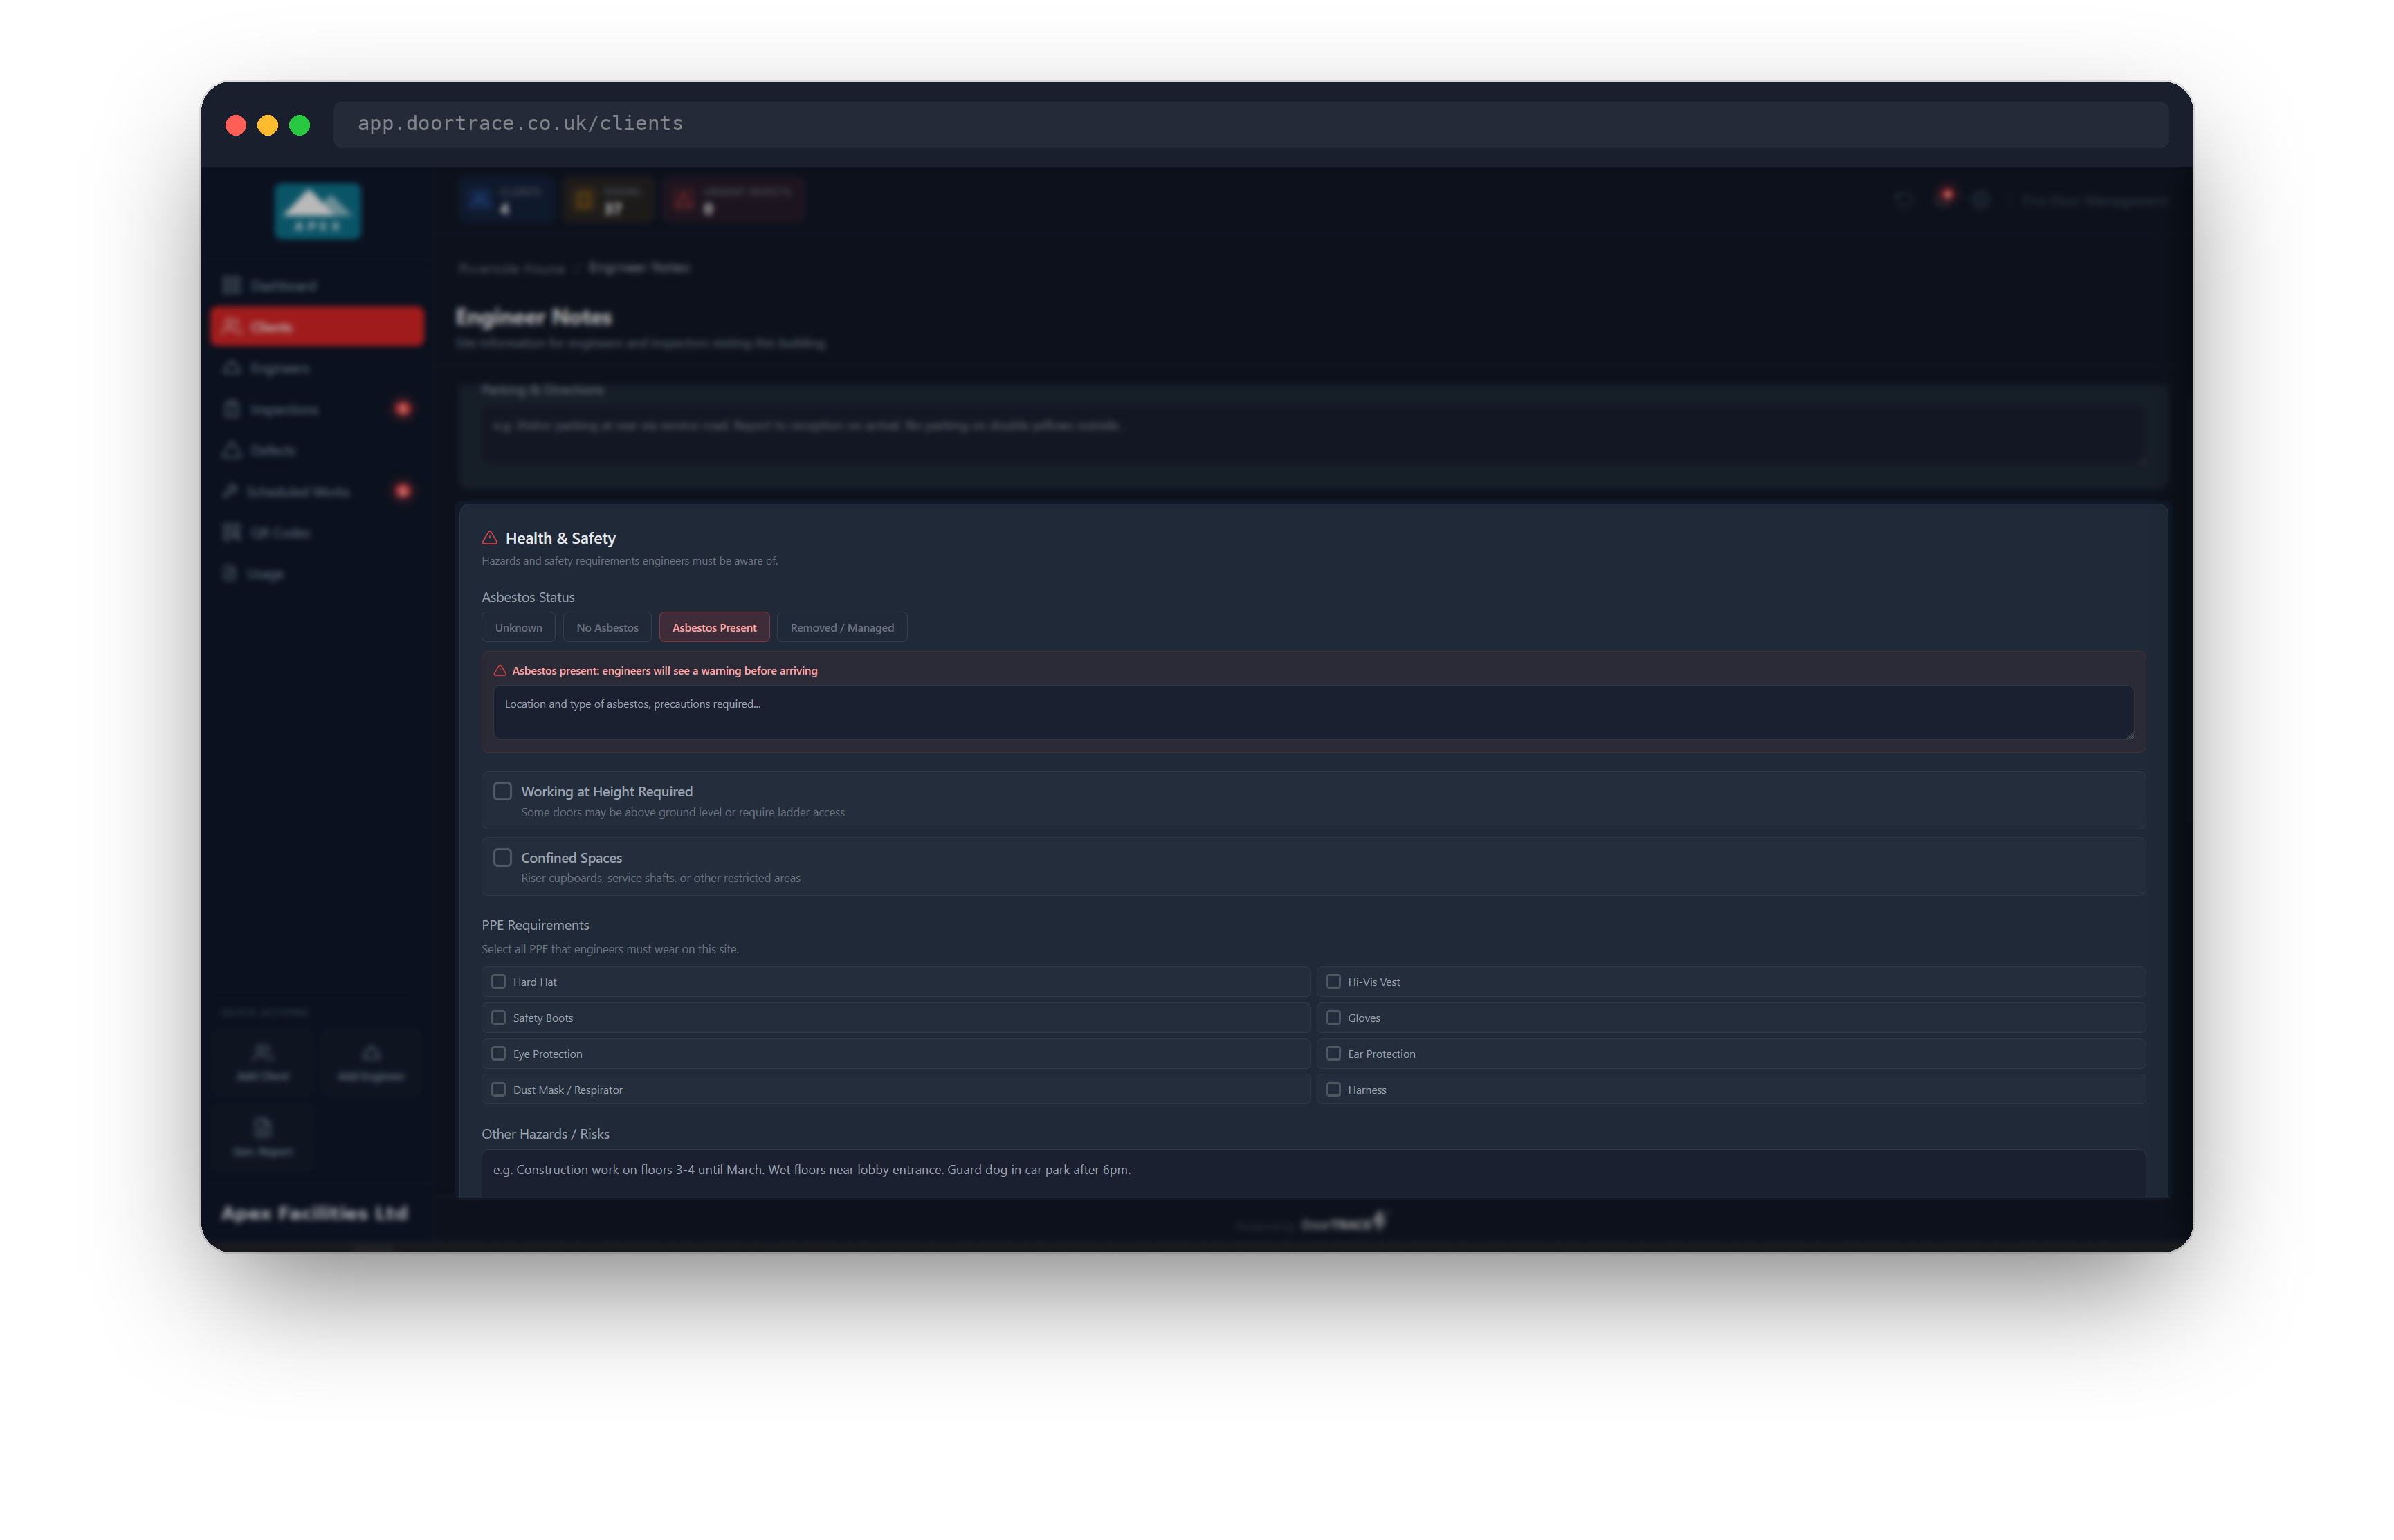Click the browser address bar
The image size is (2394, 1540).
click(1250, 124)
